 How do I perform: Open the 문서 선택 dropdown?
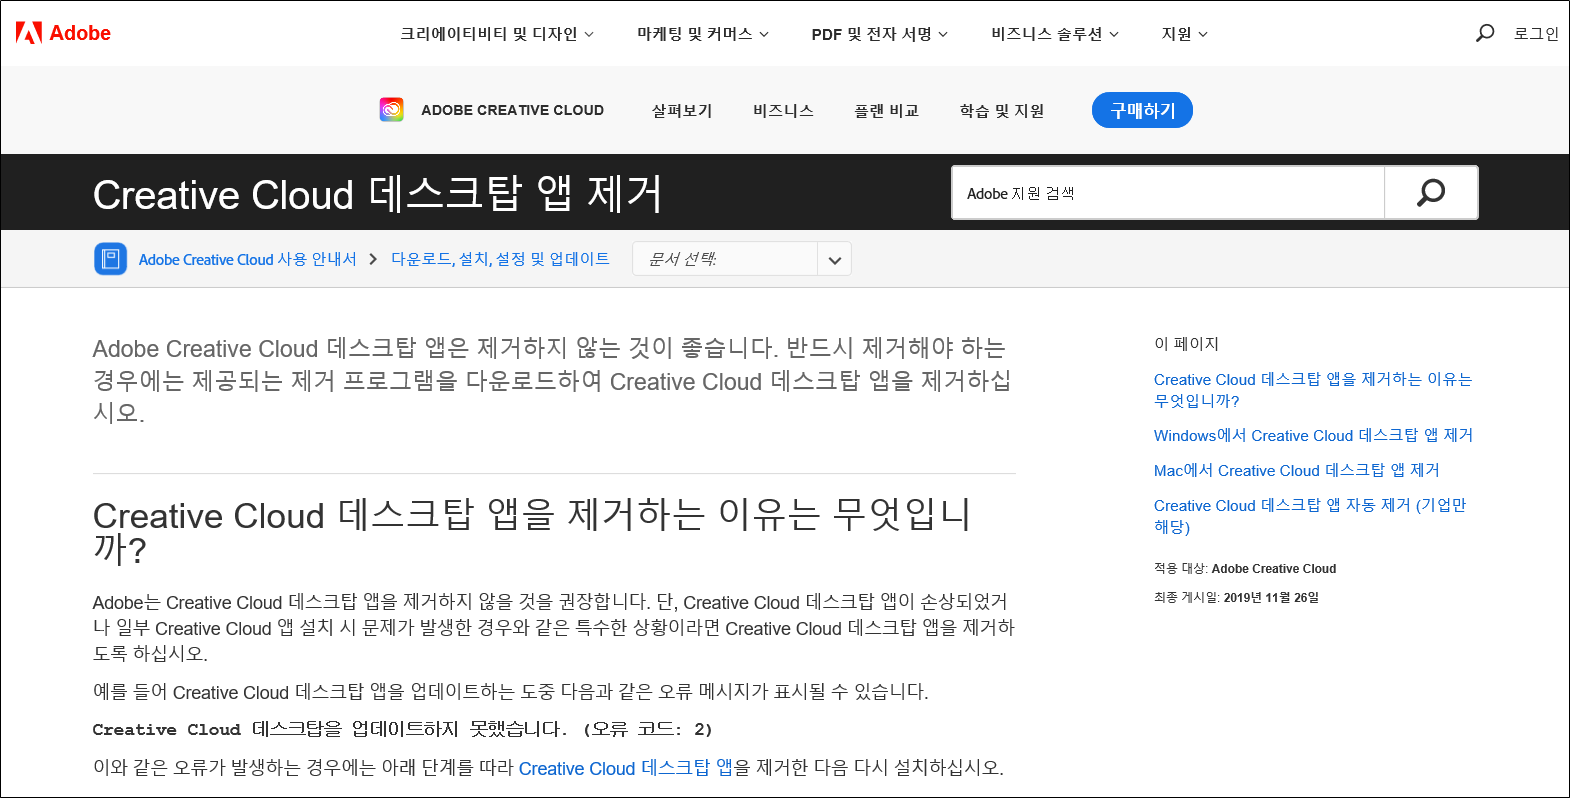[x=741, y=259]
